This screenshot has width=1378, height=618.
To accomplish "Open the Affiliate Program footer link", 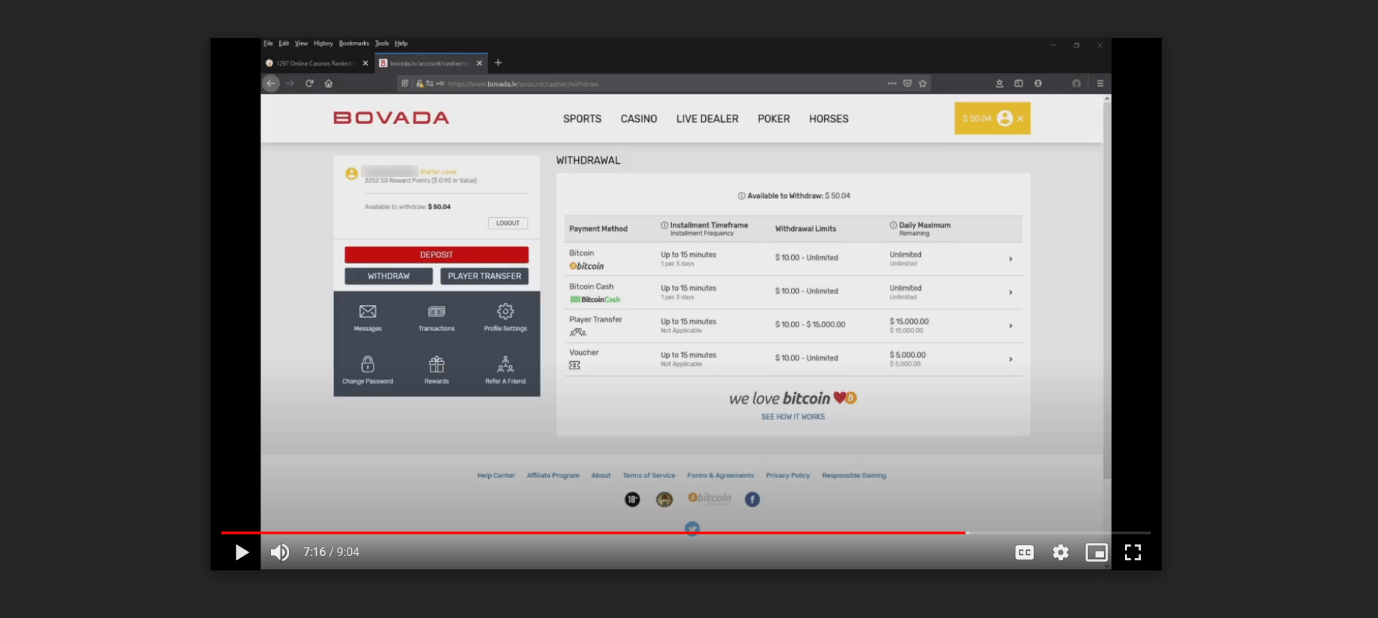I will [x=553, y=476].
